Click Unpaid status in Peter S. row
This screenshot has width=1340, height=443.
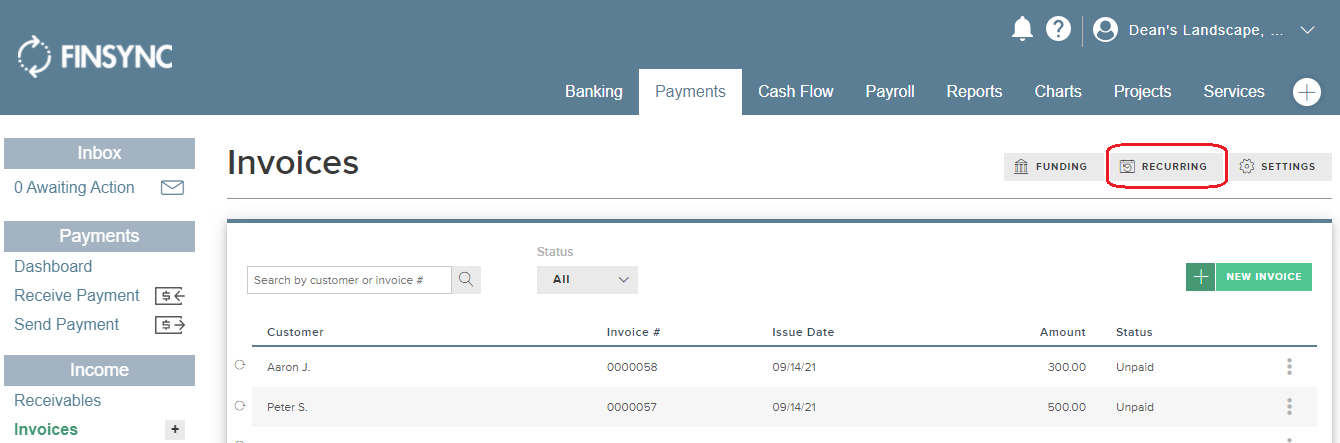coord(1135,407)
